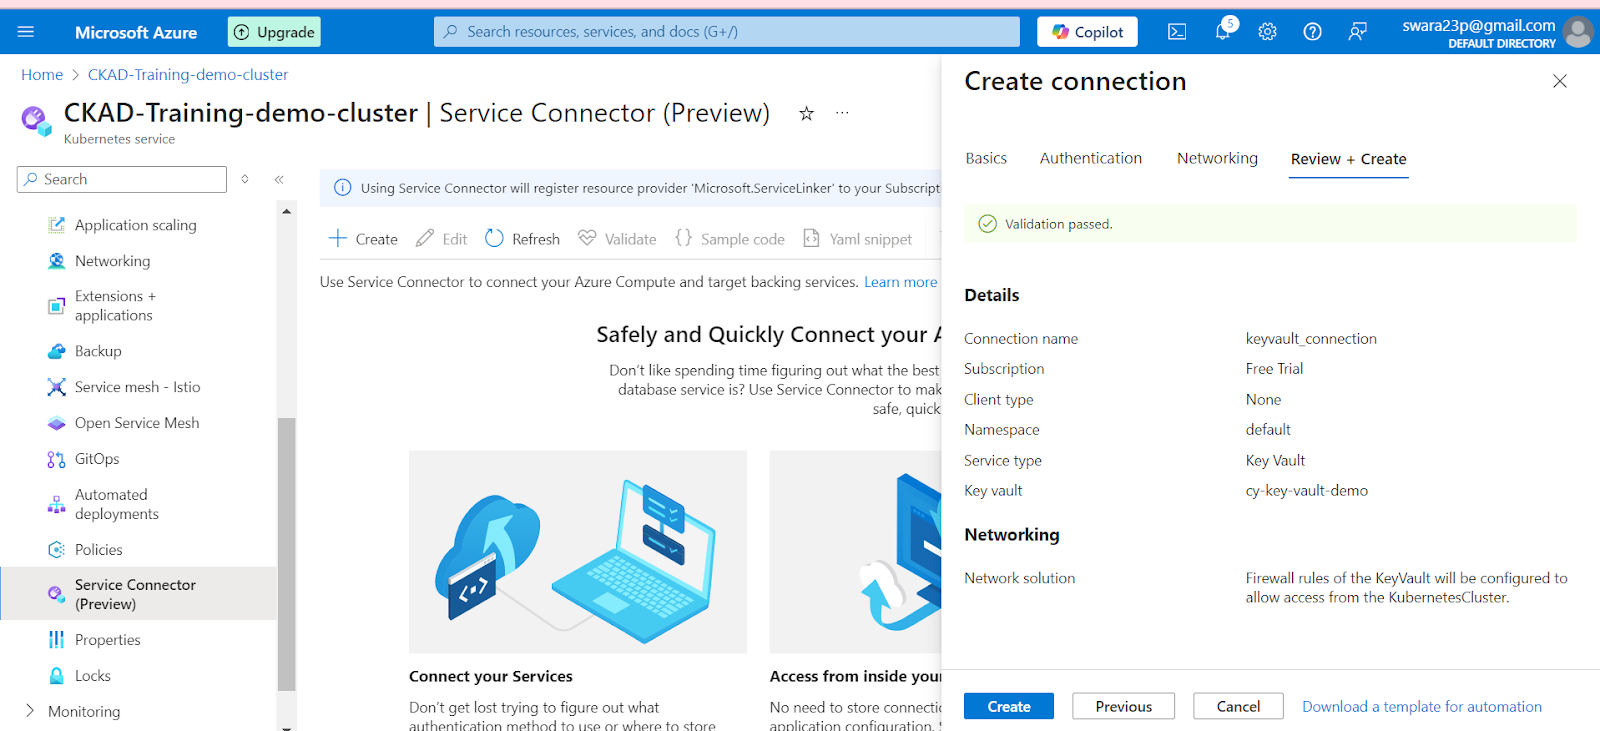Go back with the Previous button

pyautogui.click(x=1123, y=706)
